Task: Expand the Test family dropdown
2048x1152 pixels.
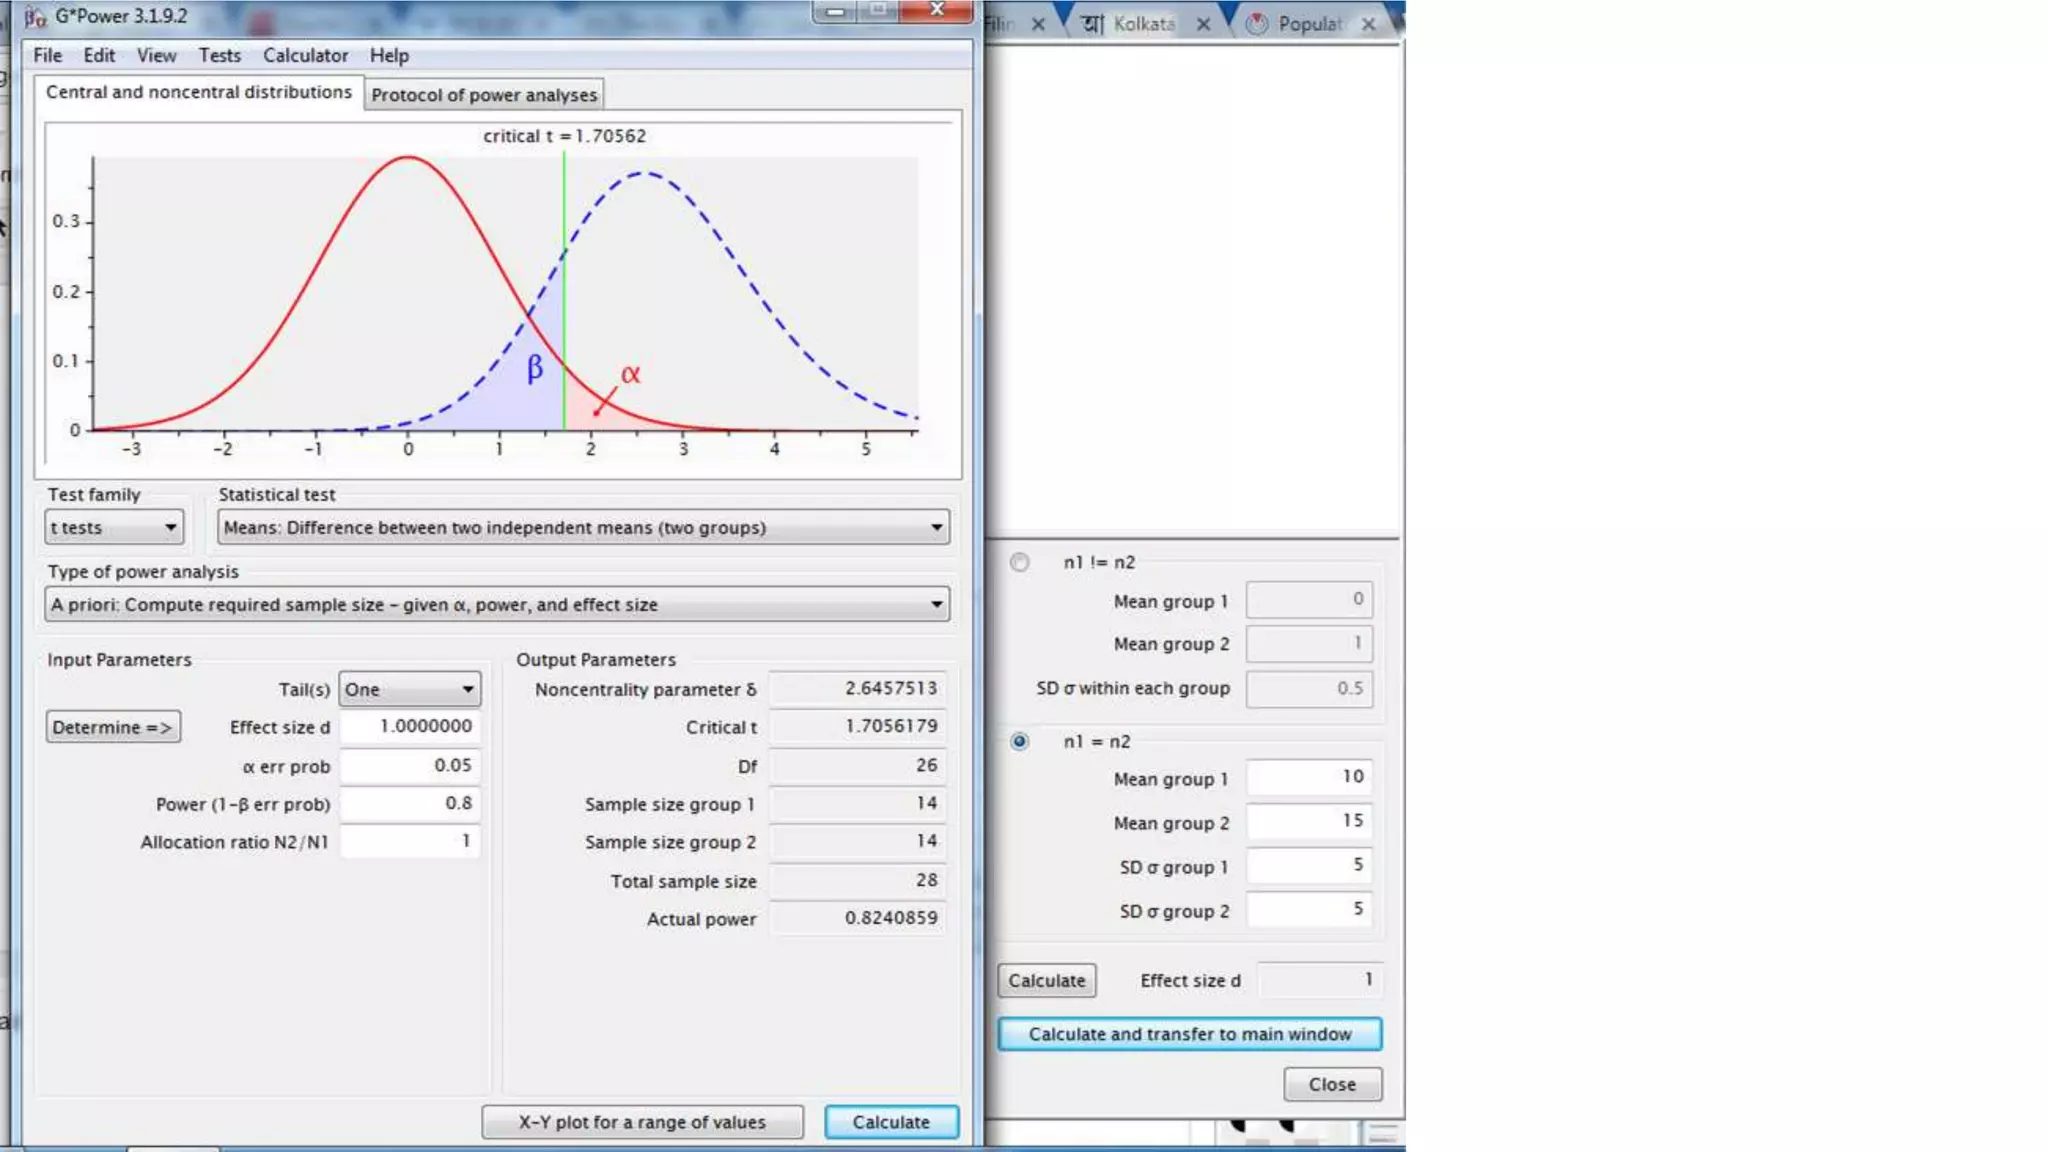Action: click(115, 527)
